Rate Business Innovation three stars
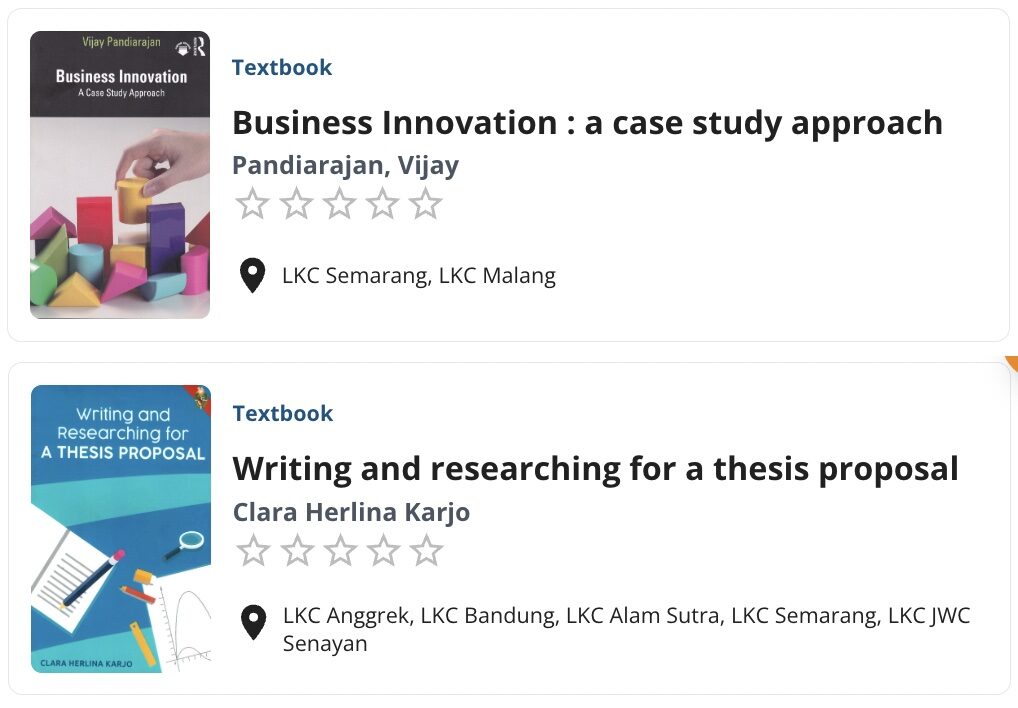1018x708 pixels. 340,204
